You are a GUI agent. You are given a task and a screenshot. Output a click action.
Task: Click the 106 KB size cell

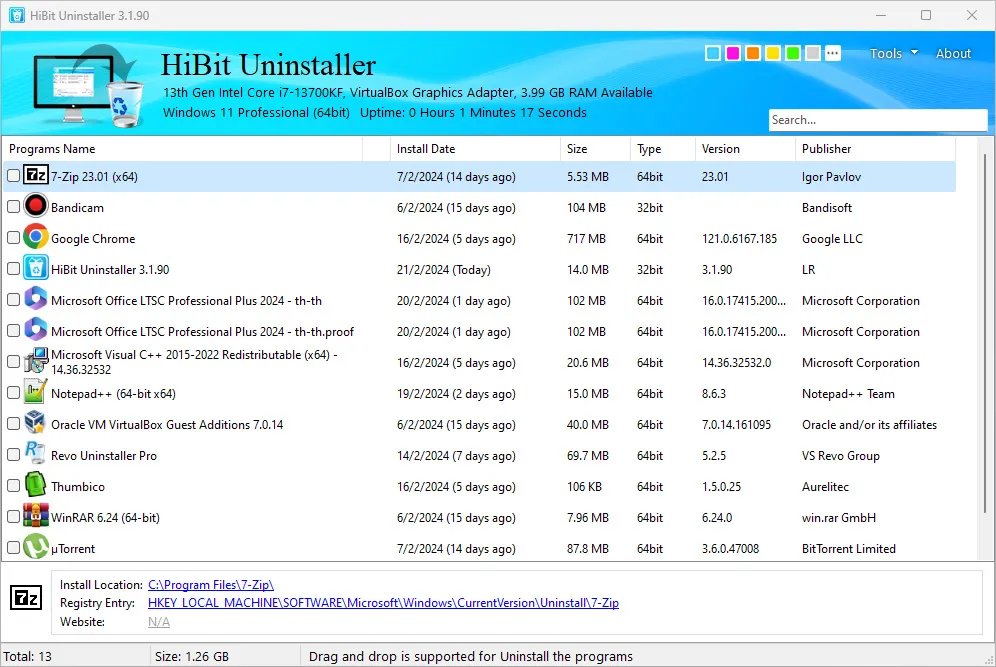click(584, 487)
